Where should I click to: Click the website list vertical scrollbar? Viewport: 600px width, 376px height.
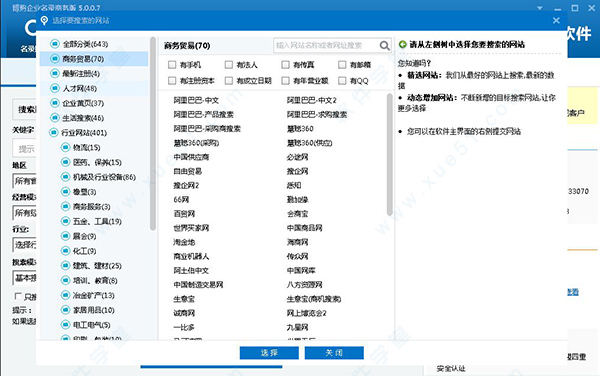point(390,154)
